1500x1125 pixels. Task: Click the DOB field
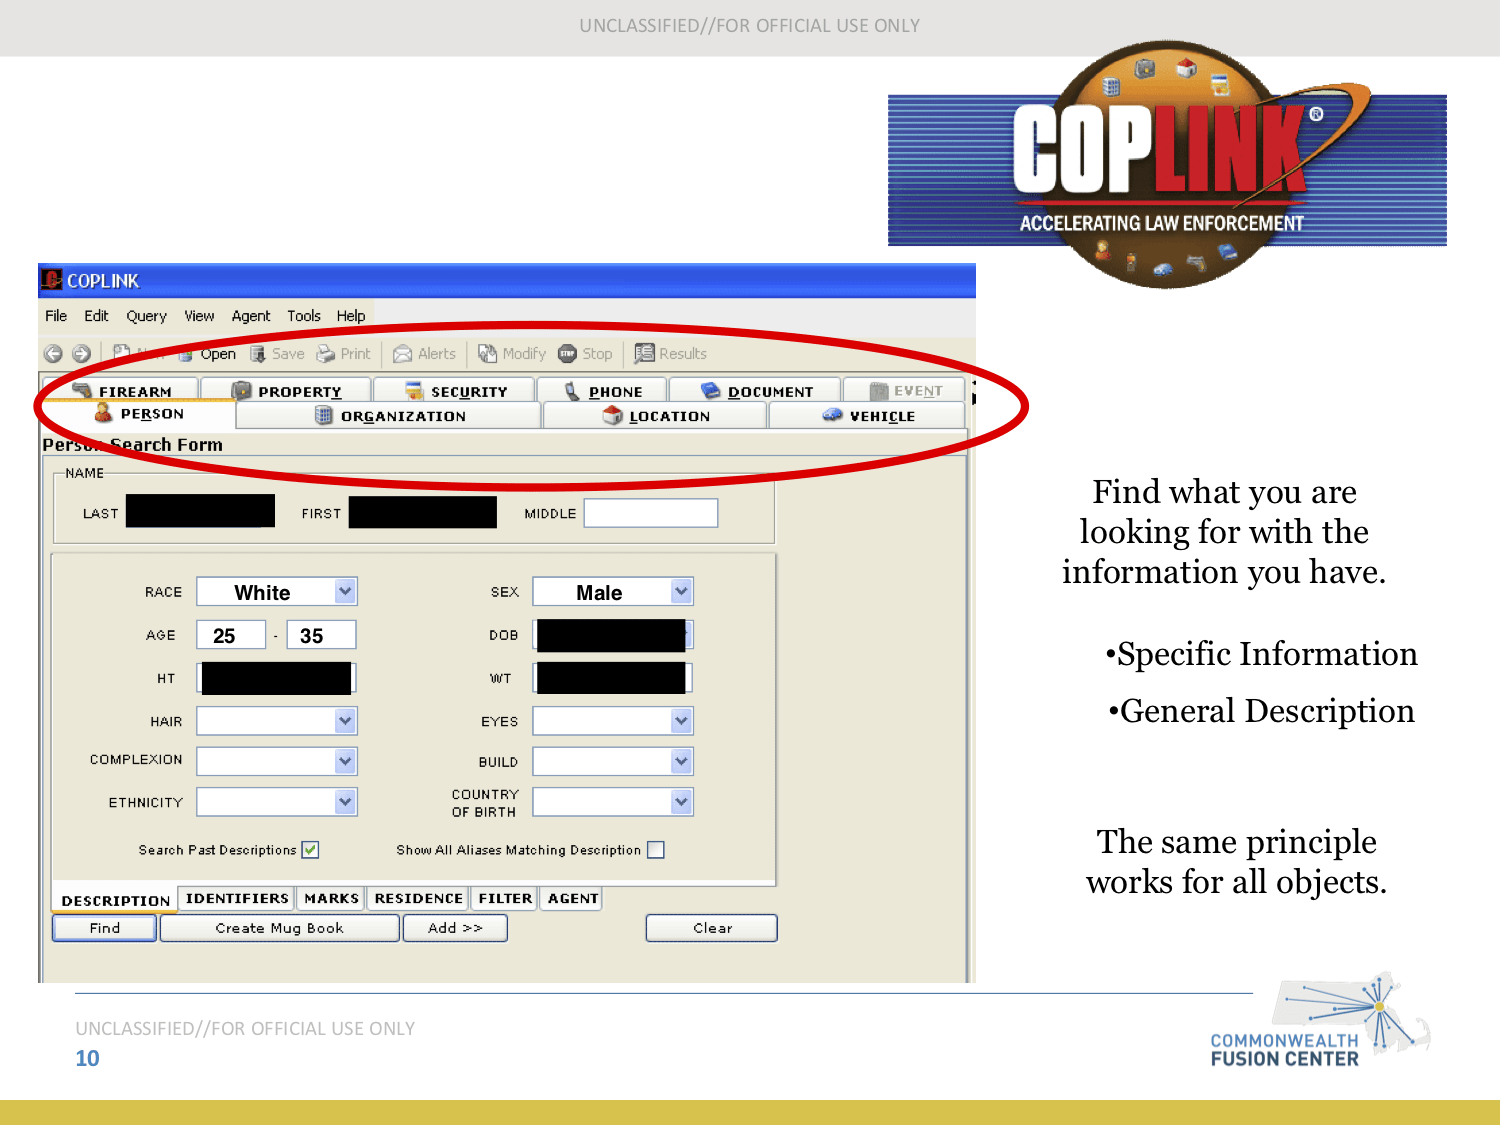click(613, 635)
